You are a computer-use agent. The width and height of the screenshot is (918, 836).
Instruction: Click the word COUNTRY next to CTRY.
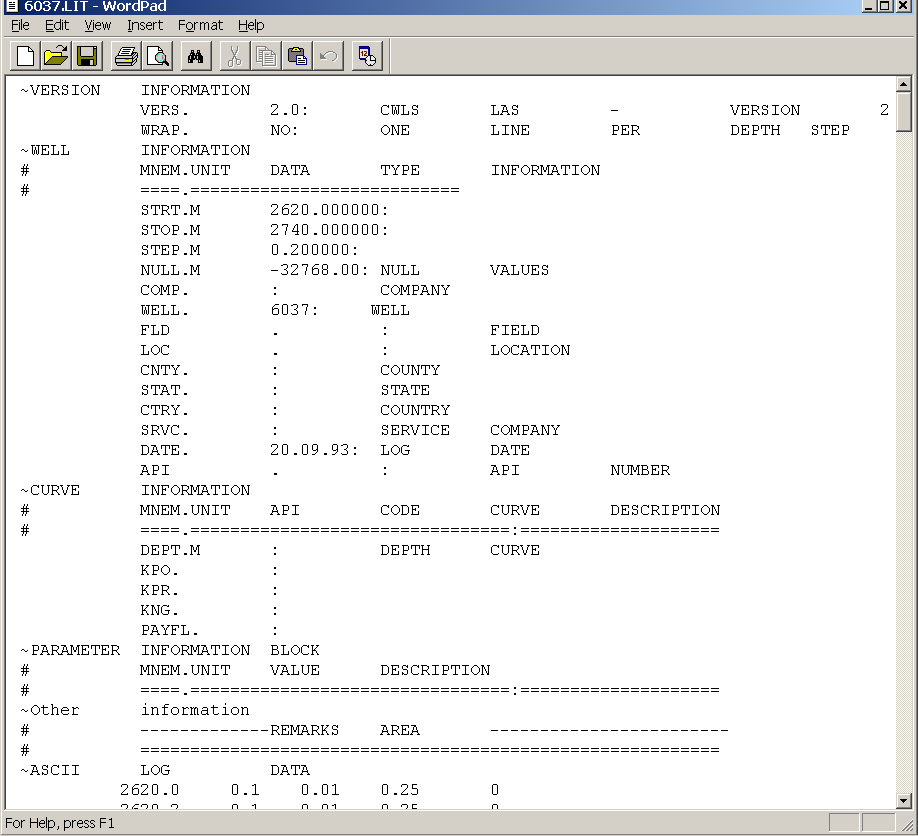click(415, 410)
